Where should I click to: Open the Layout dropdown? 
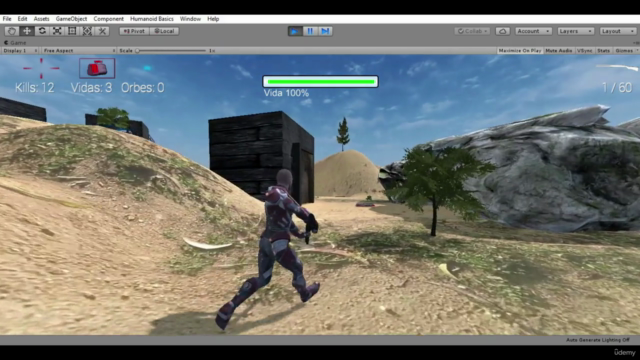[618, 31]
